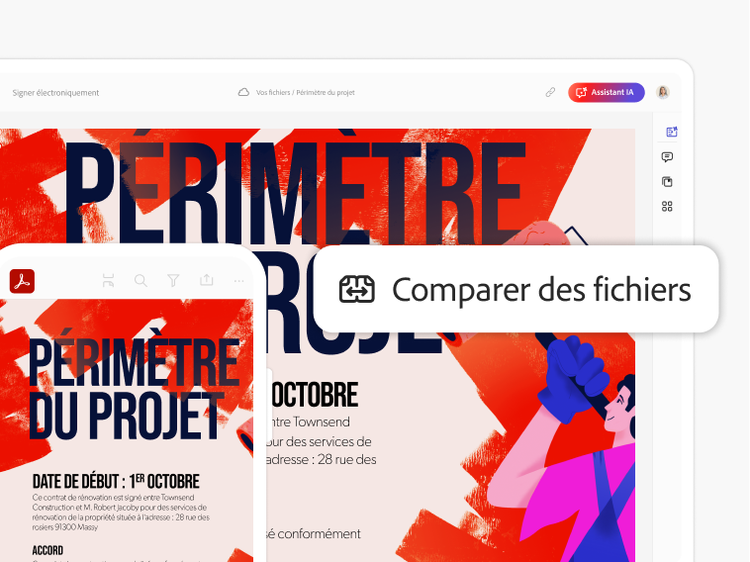Click the Comparer des fichiers button
This screenshot has height=562, width=750.
tap(516, 289)
